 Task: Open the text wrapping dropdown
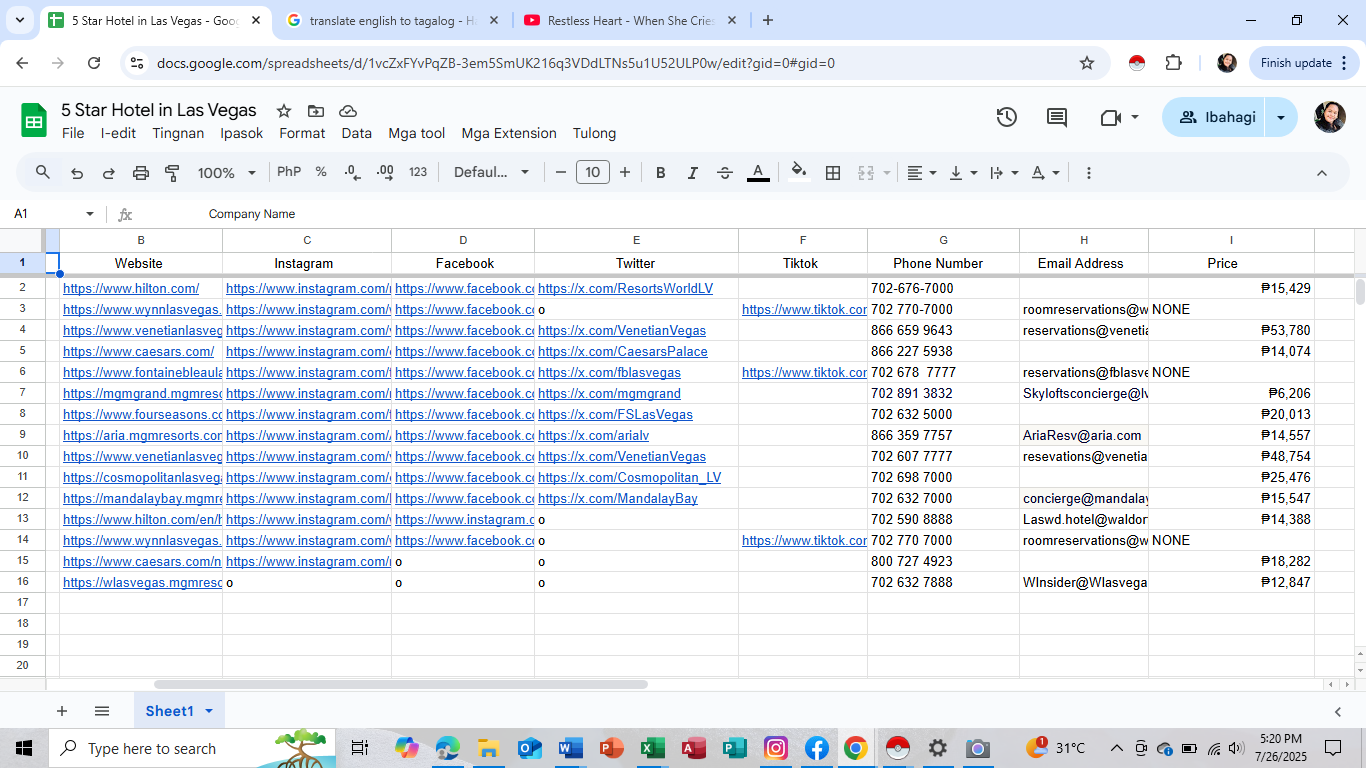pyautogui.click(x=1004, y=173)
